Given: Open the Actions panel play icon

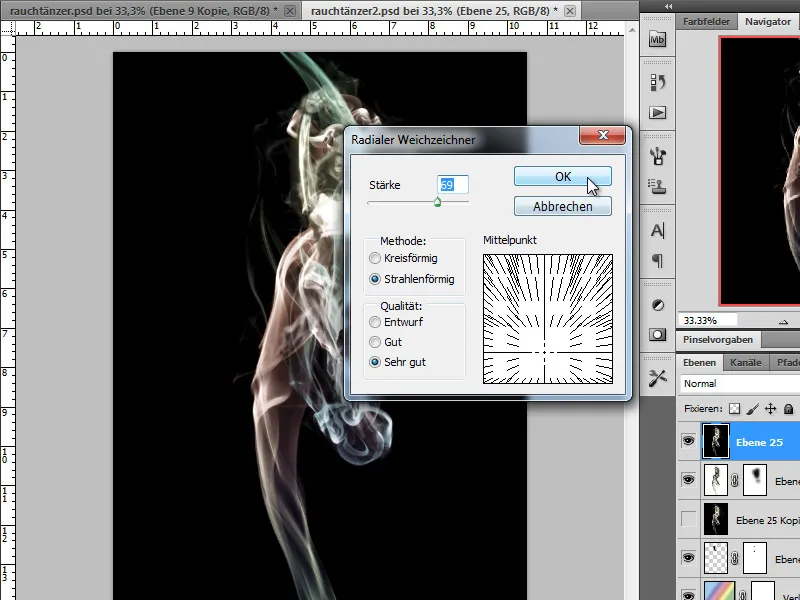Looking at the screenshot, I should pos(657,112).
